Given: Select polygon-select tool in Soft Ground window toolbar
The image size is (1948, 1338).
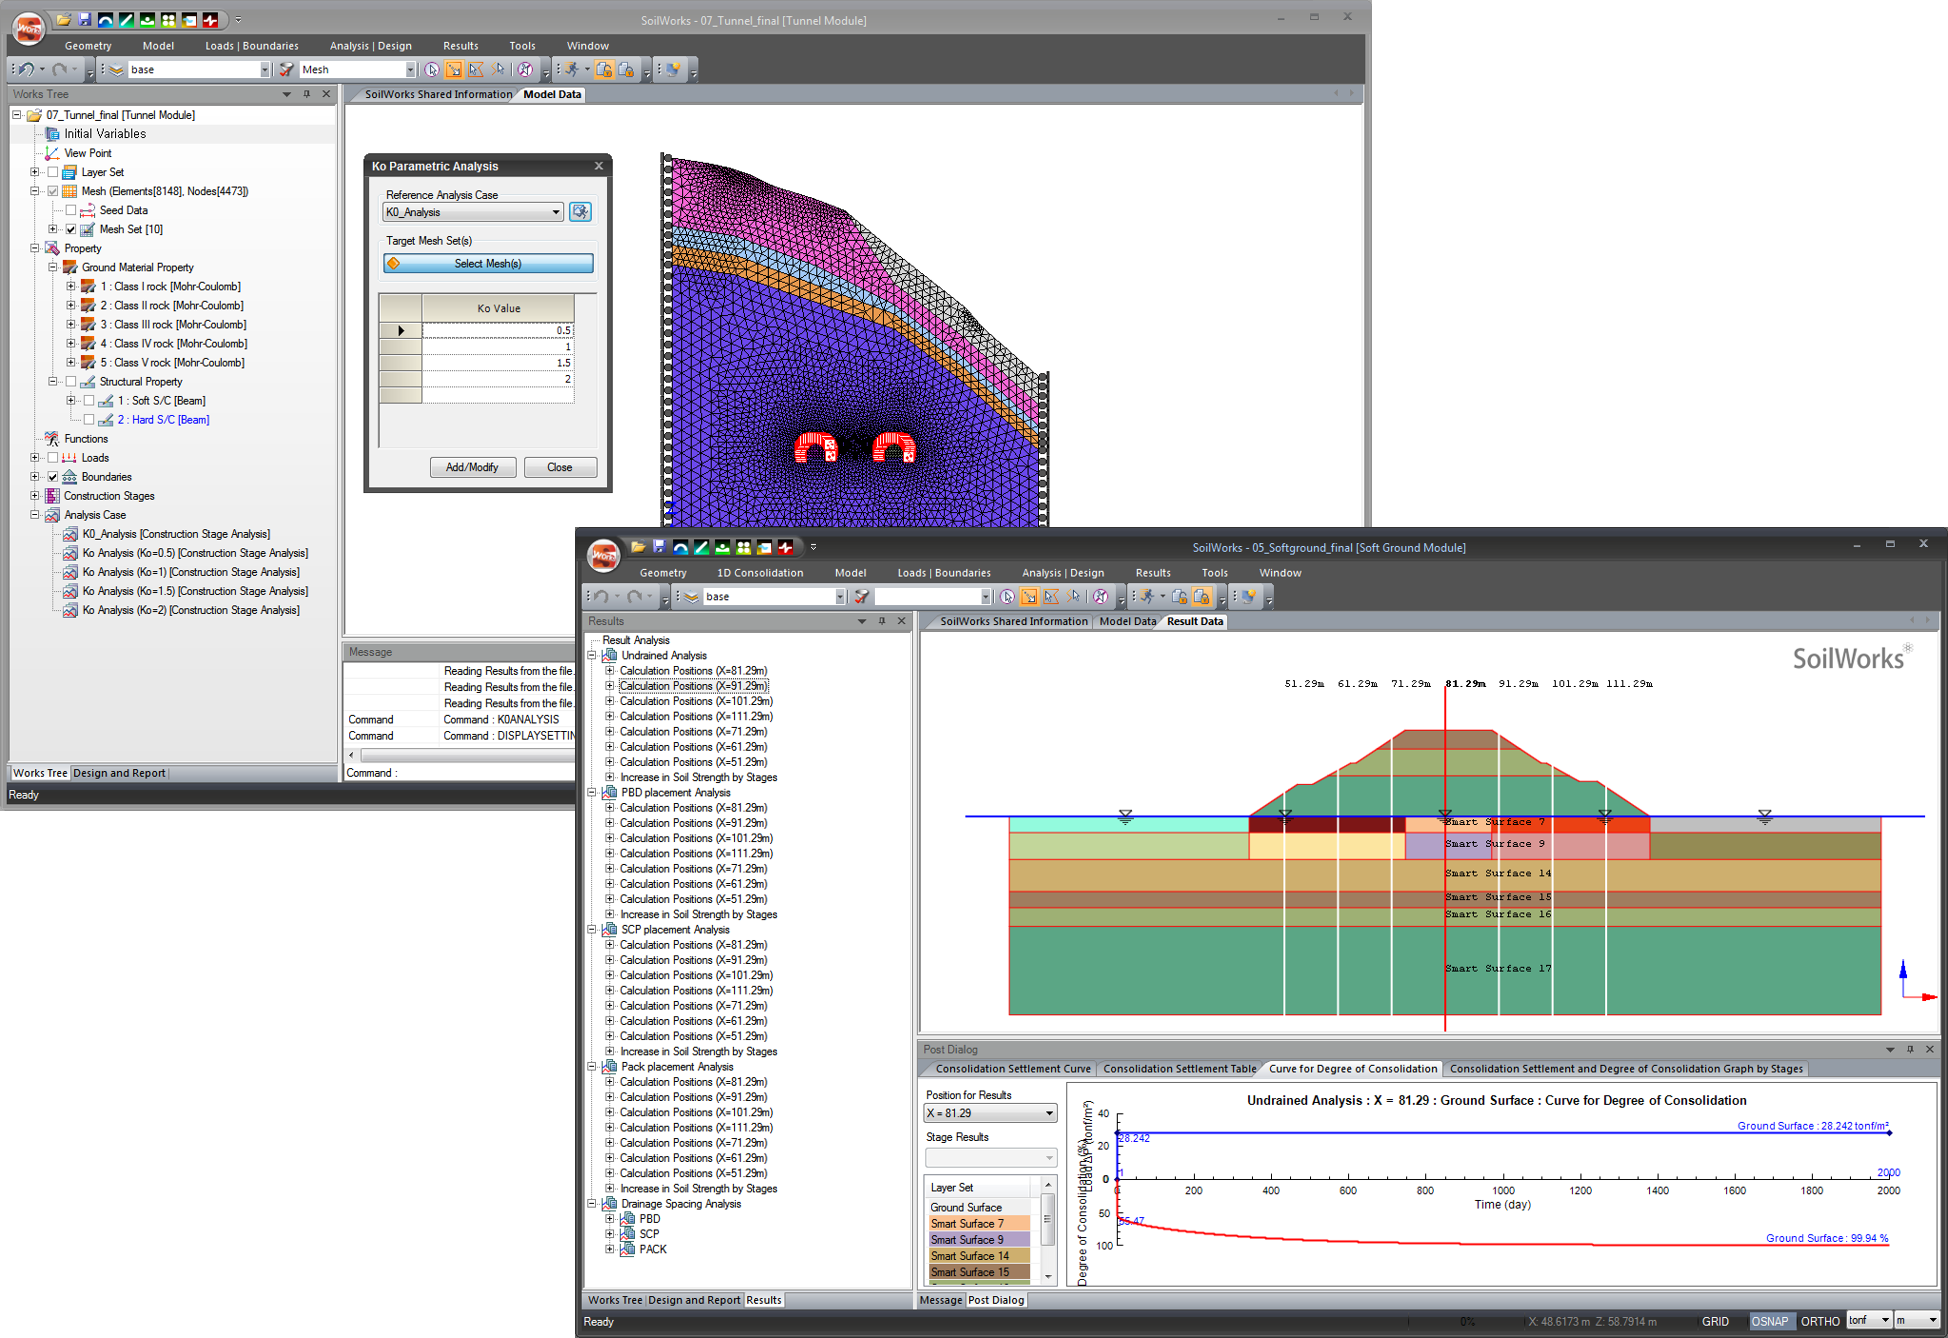Looking at the screenshot, I should (x=1051, y=596).
